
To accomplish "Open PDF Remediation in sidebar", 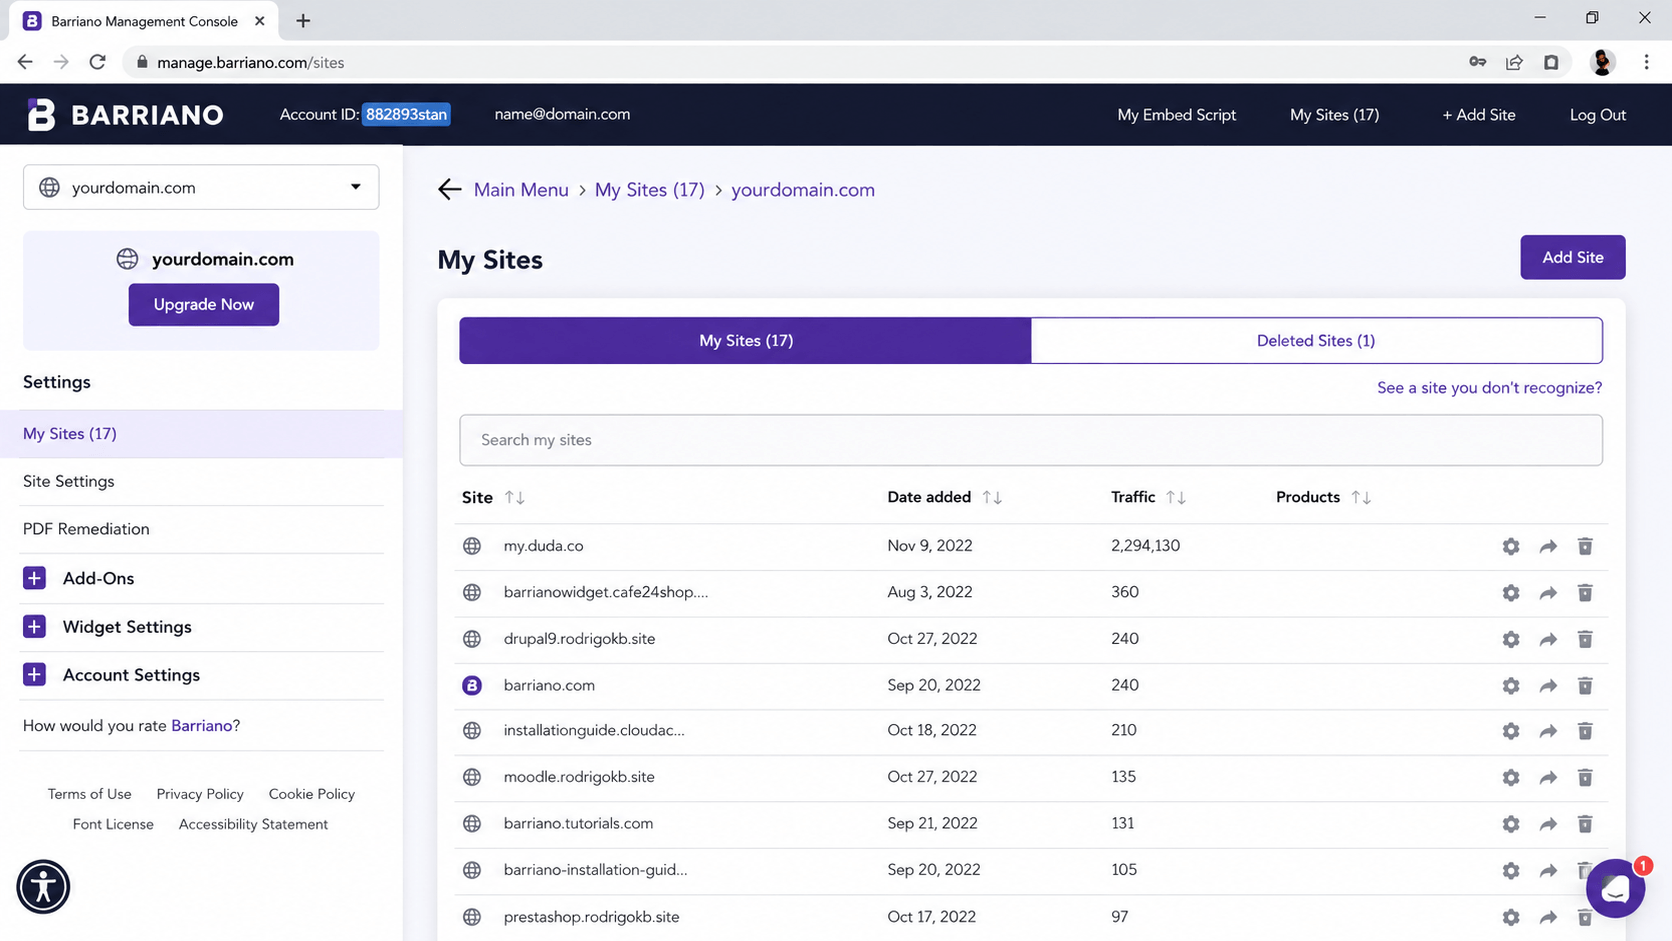I will coord(86,529).
